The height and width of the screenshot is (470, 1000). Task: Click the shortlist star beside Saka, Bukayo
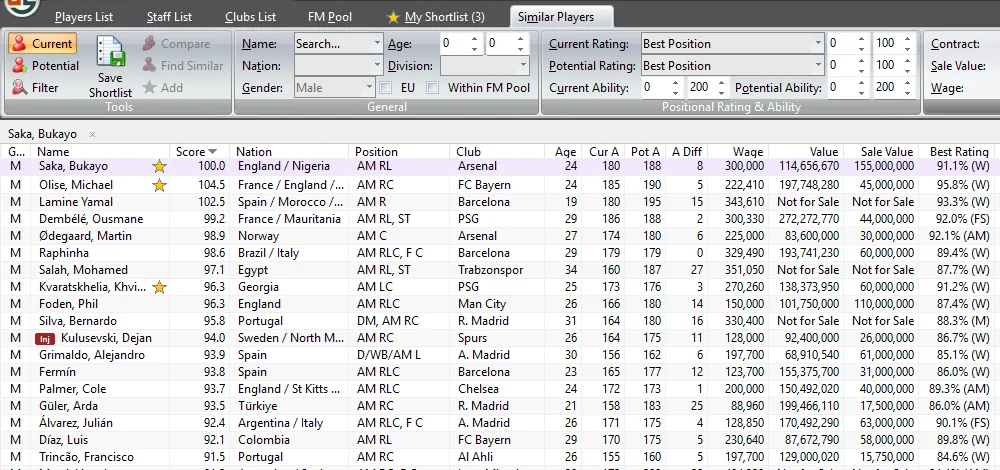pyautogui.click(x=159, y=166)
